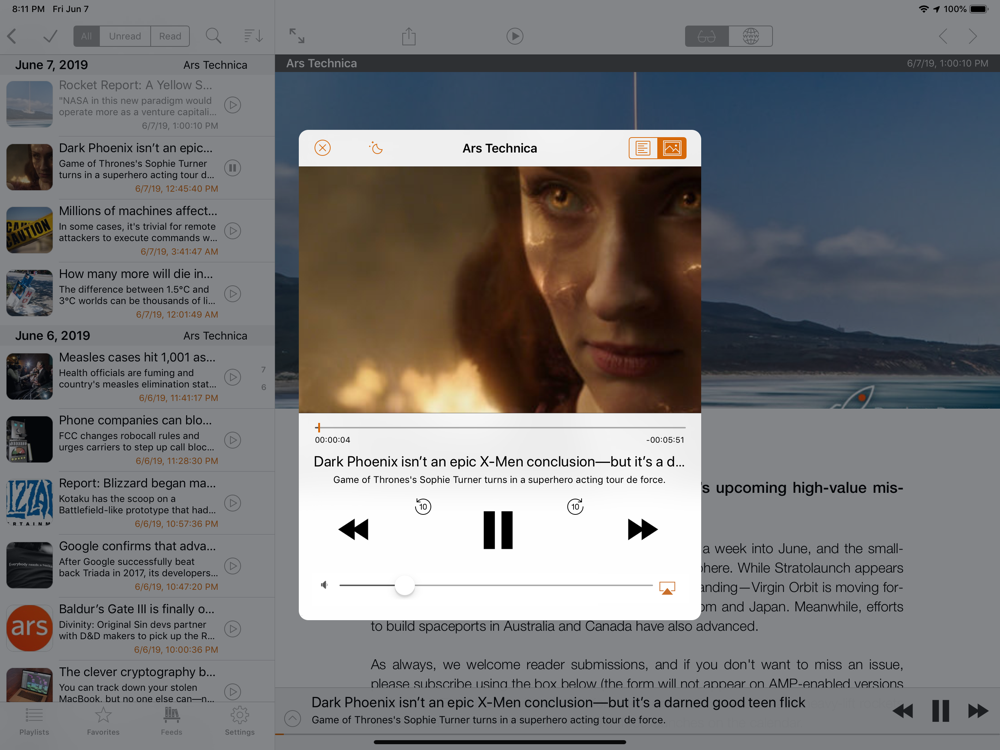Fast forward to next article in popup

coord(642,529)
